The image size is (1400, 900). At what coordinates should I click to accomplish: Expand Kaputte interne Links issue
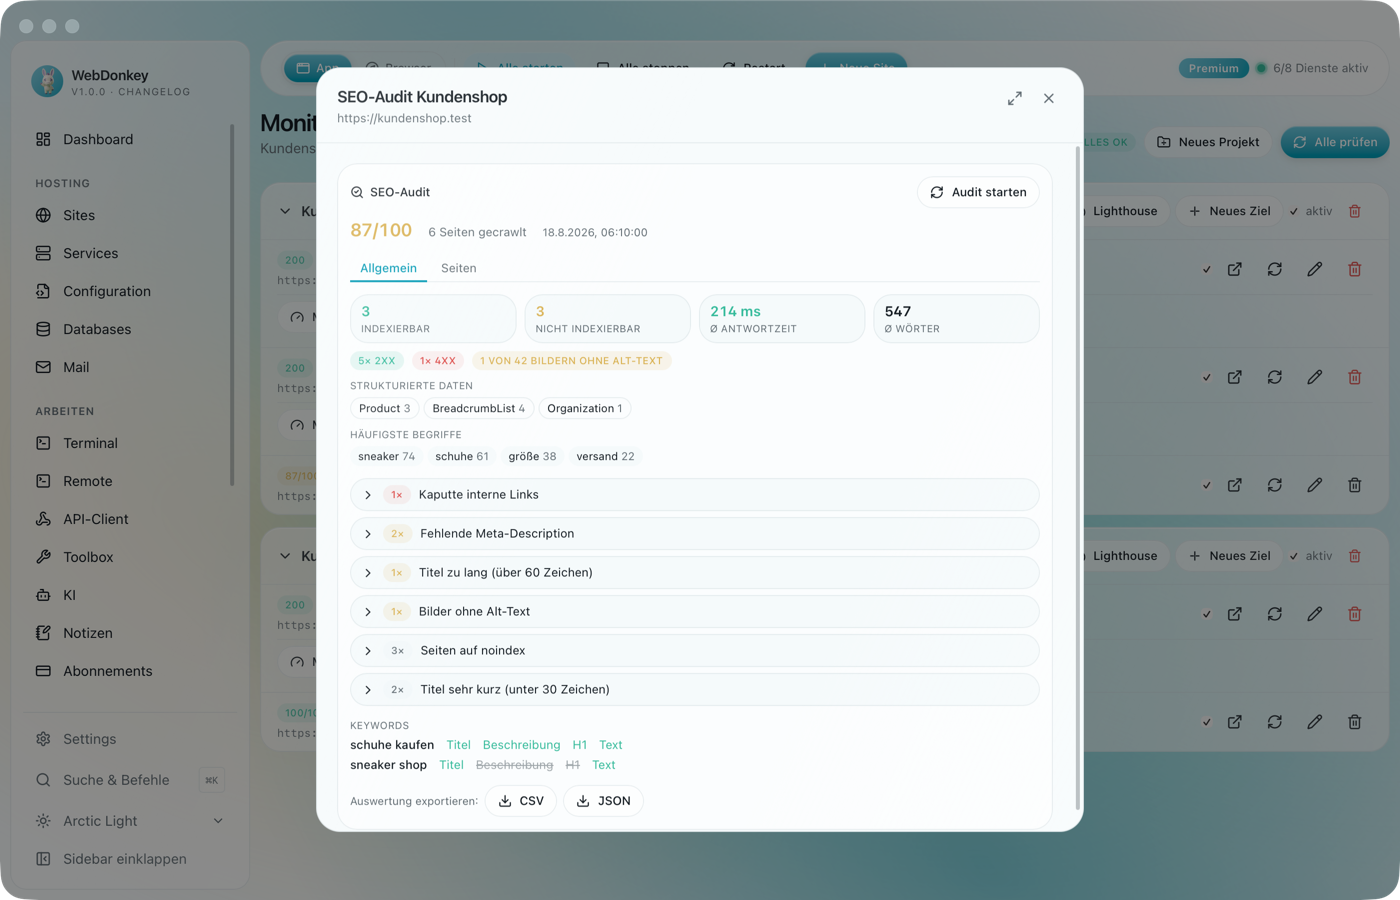[695, 495]
